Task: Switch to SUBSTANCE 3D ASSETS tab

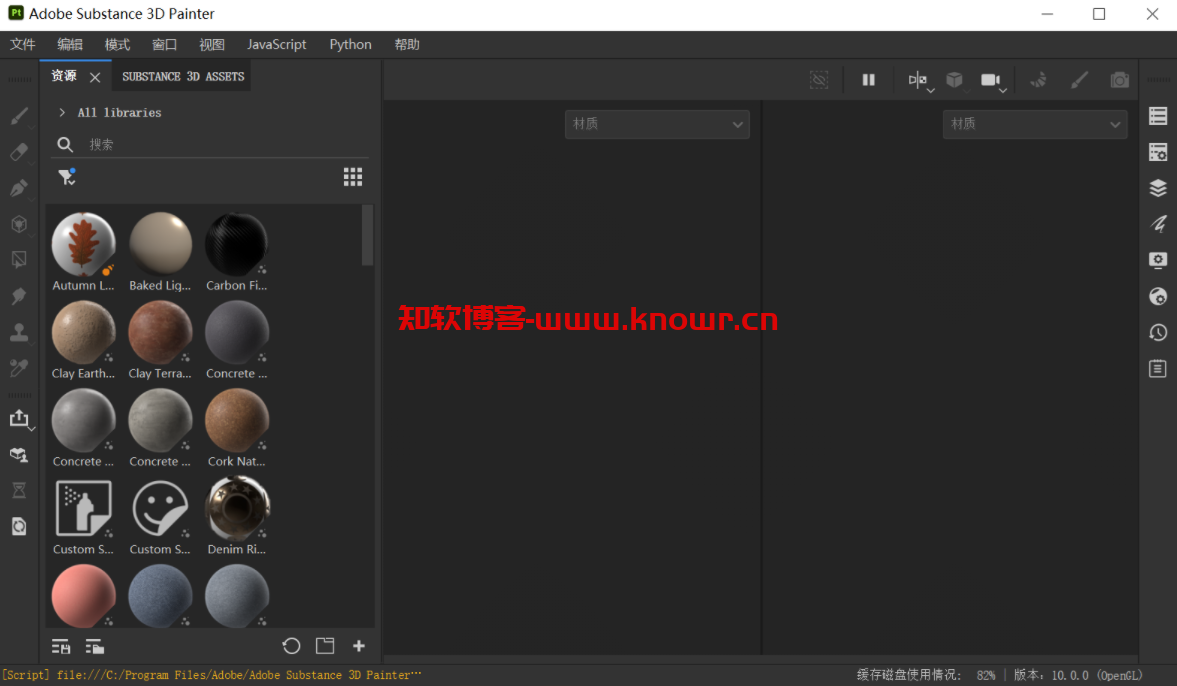Action: point(183,77)
